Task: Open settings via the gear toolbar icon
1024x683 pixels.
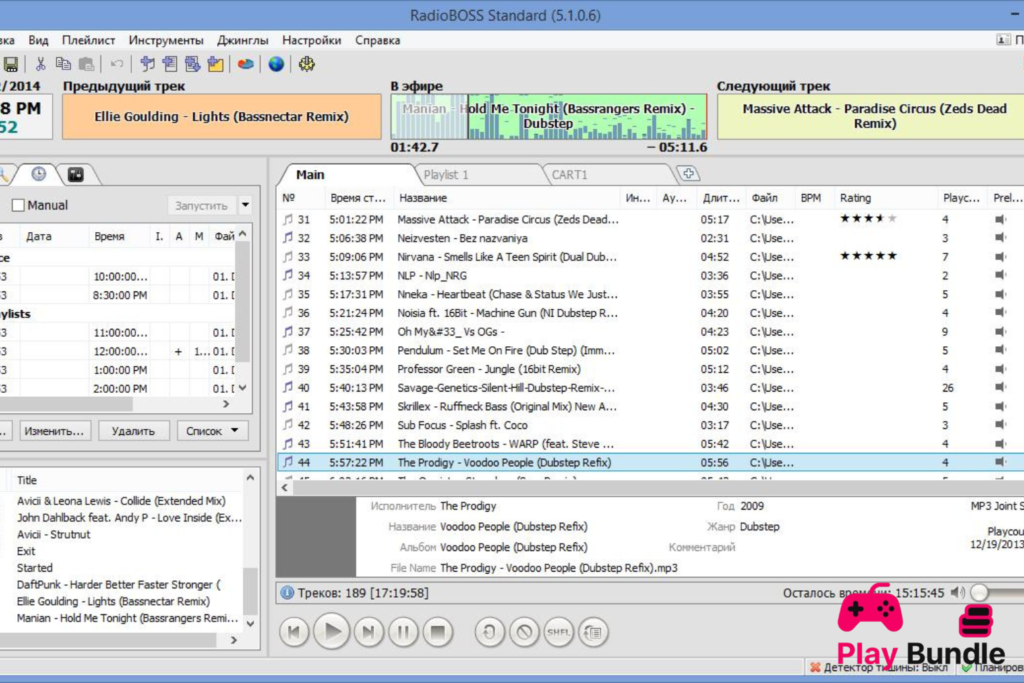Action: 306,63
